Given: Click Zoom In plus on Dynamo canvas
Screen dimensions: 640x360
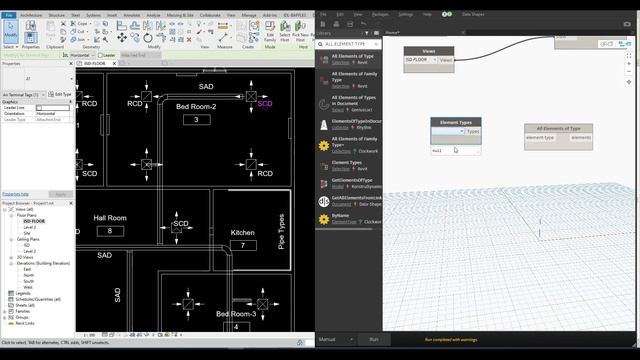Looking at the screenshot, I should tap(629, 64).
